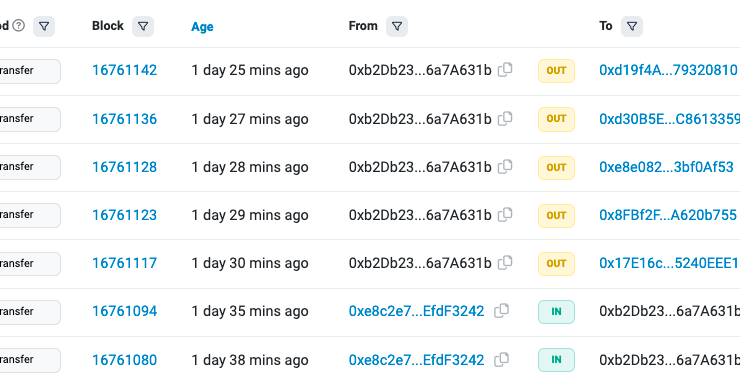Toggle the Age column date format
Image resolution: width=740 pixels, height=380 pixels.
(x=202, y=27)
